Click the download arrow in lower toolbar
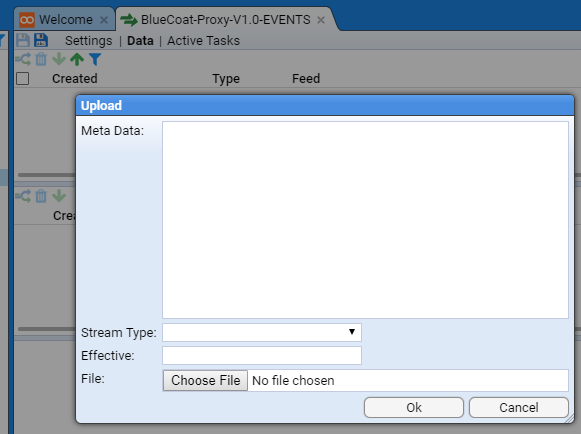The image size is (581, 434). click(59, 196)
